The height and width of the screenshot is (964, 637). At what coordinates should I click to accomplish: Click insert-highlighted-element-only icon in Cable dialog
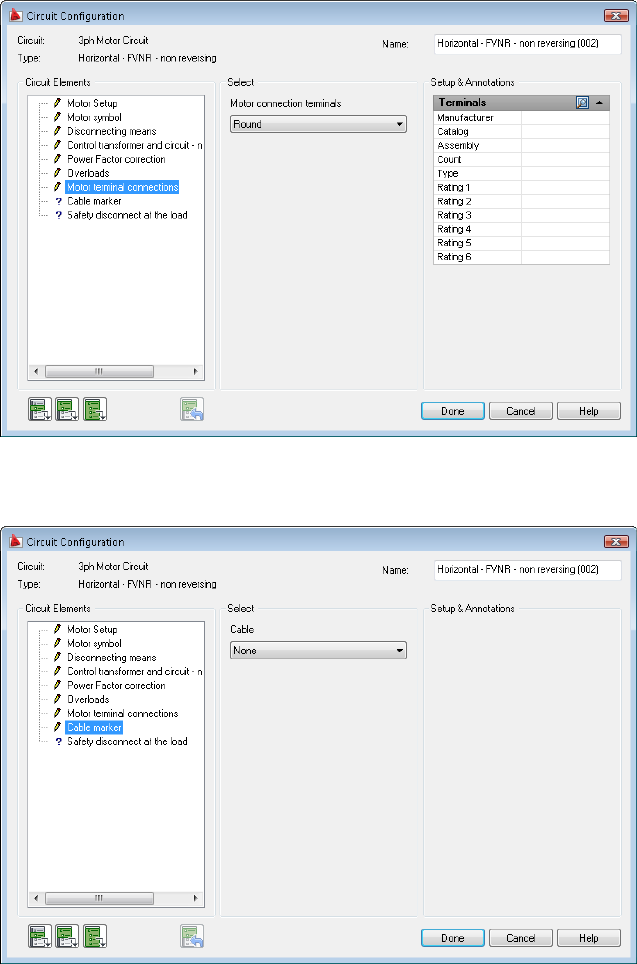(x=40, y=936)
